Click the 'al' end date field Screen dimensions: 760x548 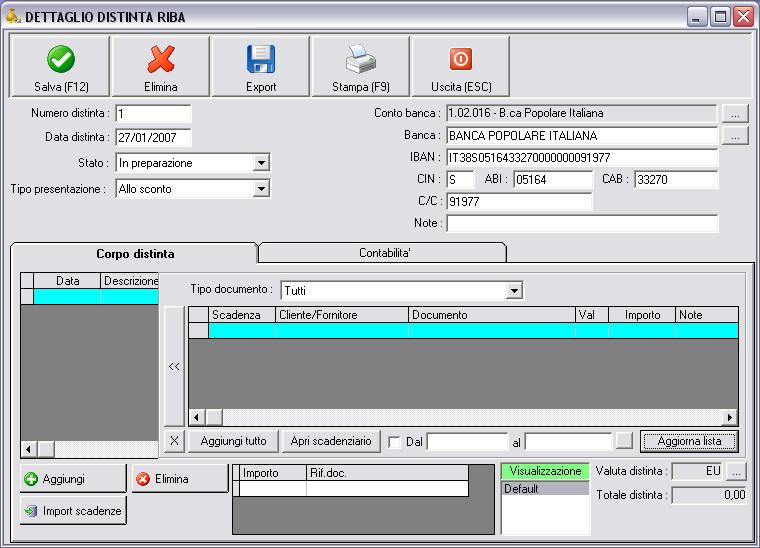tap(569, 442)
